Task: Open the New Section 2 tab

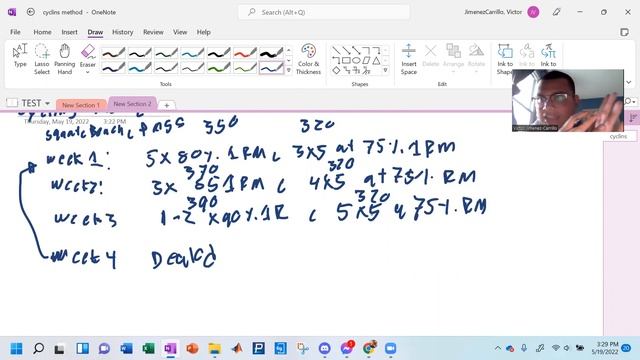Action: point(132,104)
